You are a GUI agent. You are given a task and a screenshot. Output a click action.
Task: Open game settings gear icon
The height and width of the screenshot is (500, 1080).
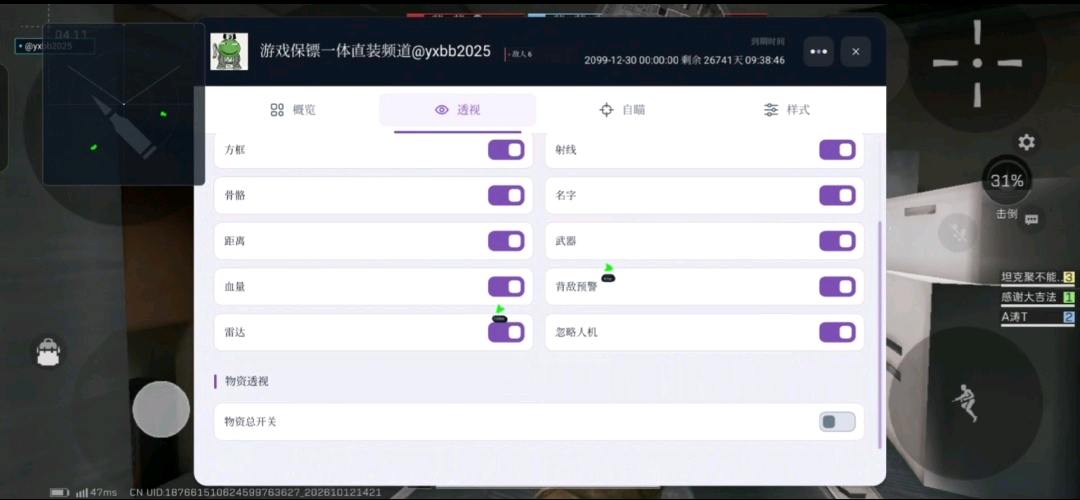(1026, 143)
